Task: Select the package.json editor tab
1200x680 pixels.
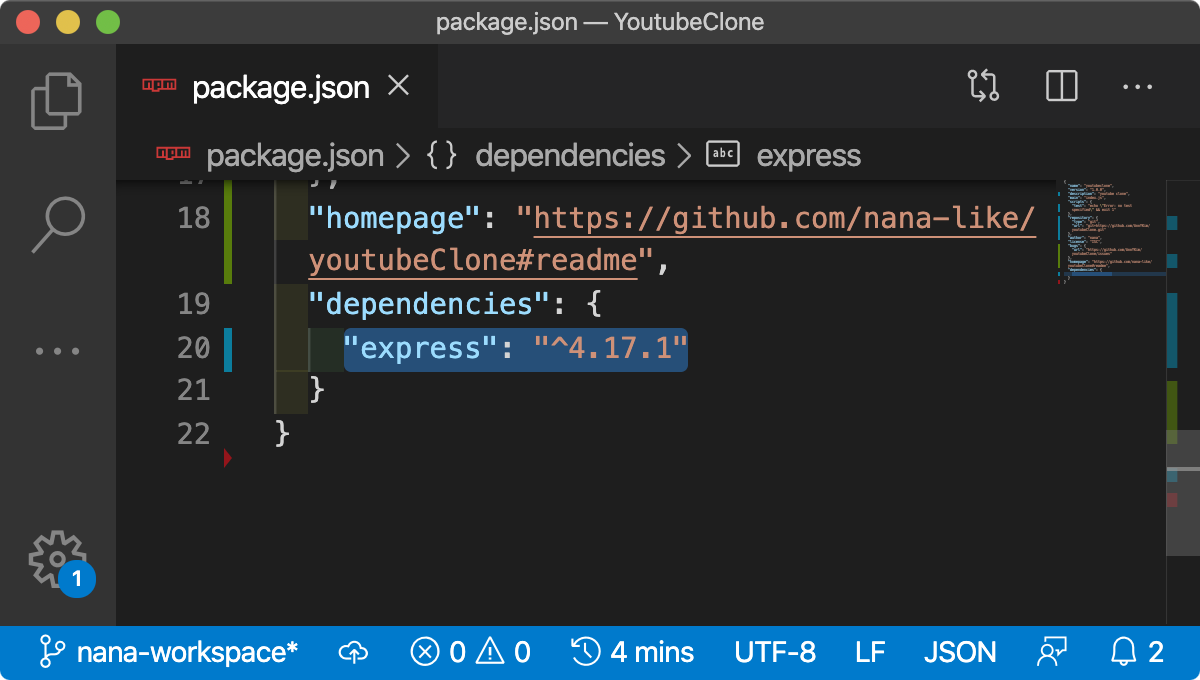Action: (277, 87)
